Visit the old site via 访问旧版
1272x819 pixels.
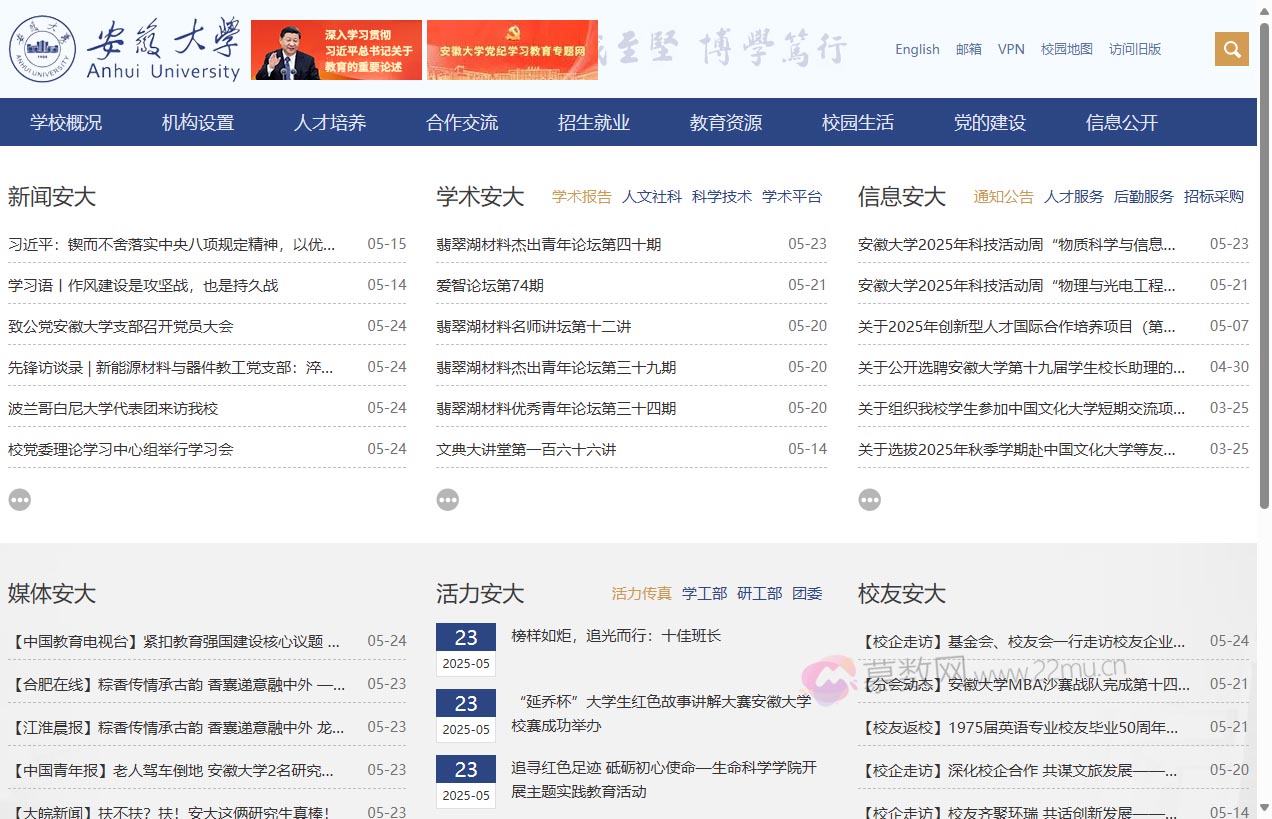click(1135, 49)
